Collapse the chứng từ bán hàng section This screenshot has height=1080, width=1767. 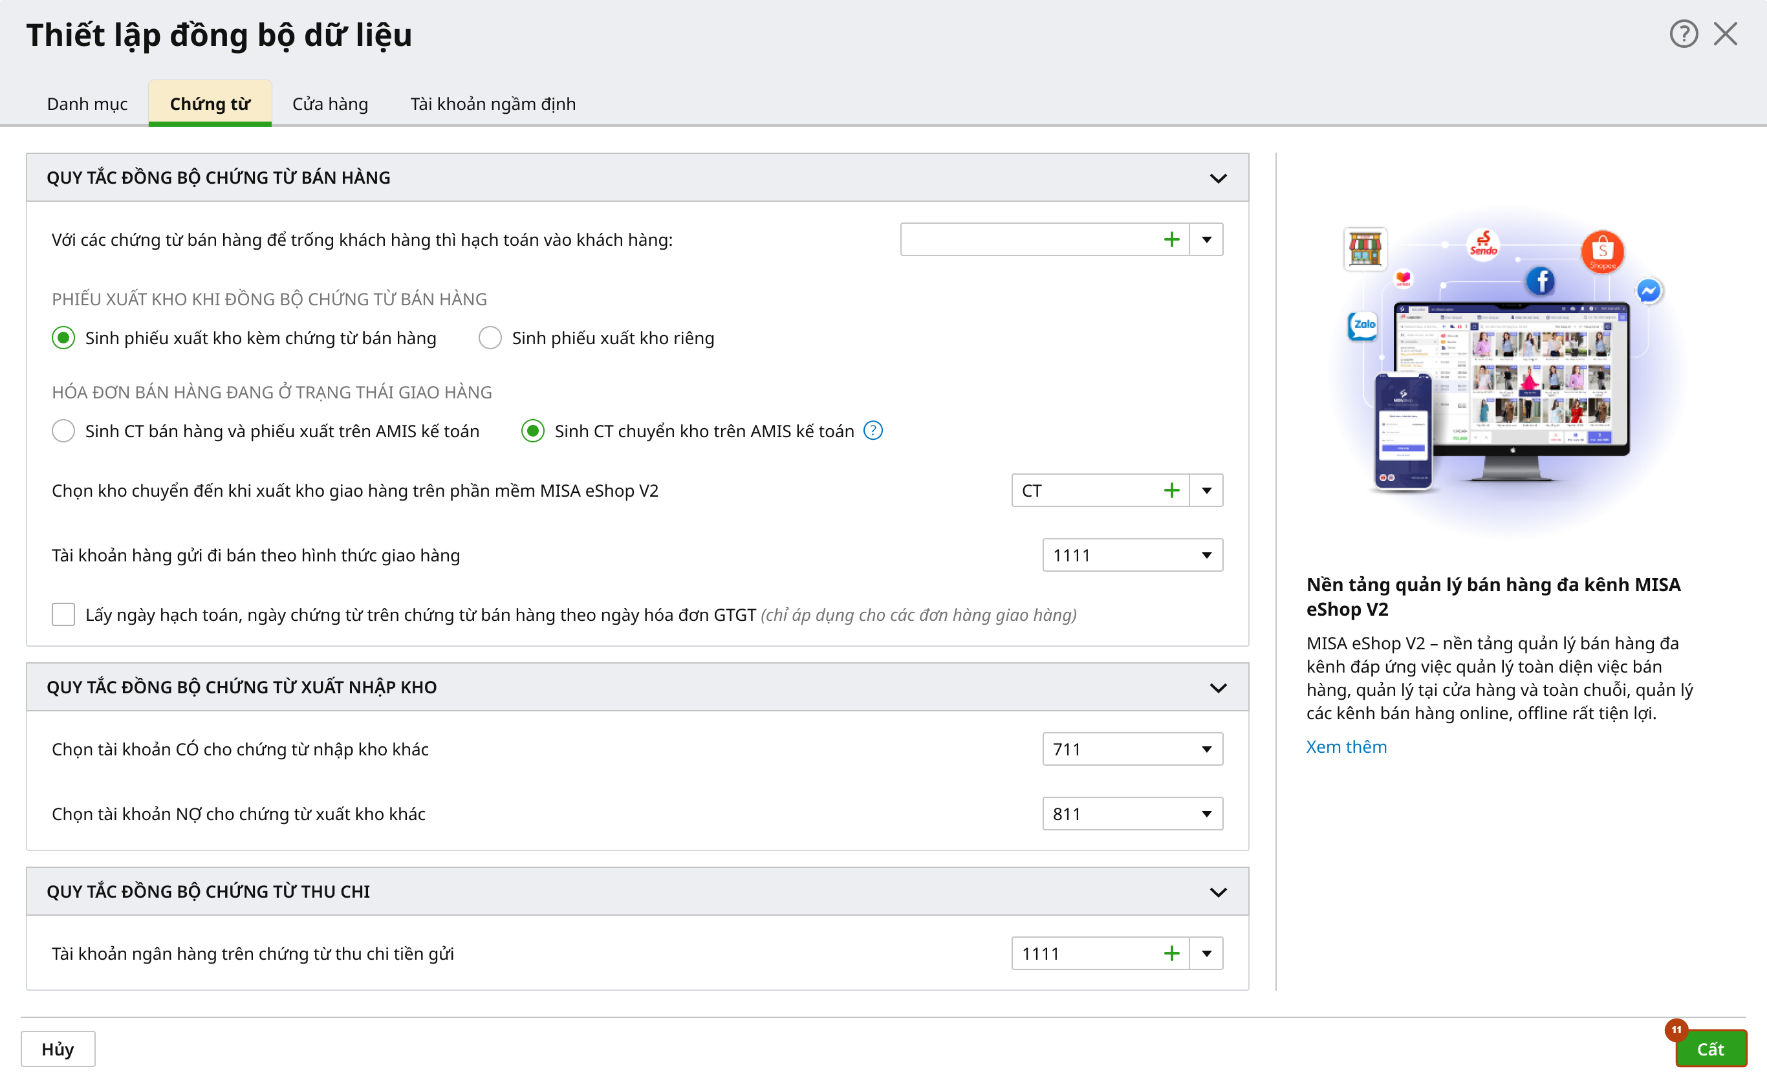pos(1218,178)
